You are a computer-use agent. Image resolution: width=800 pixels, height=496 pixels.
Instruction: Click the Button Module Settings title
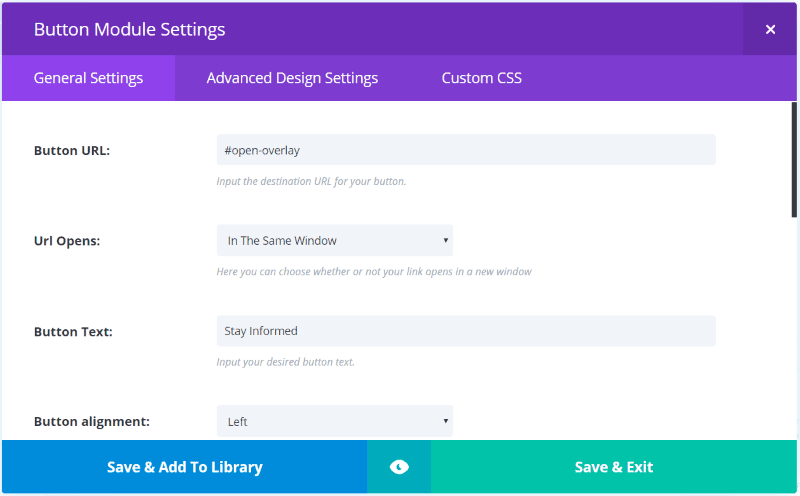(129, 29)
